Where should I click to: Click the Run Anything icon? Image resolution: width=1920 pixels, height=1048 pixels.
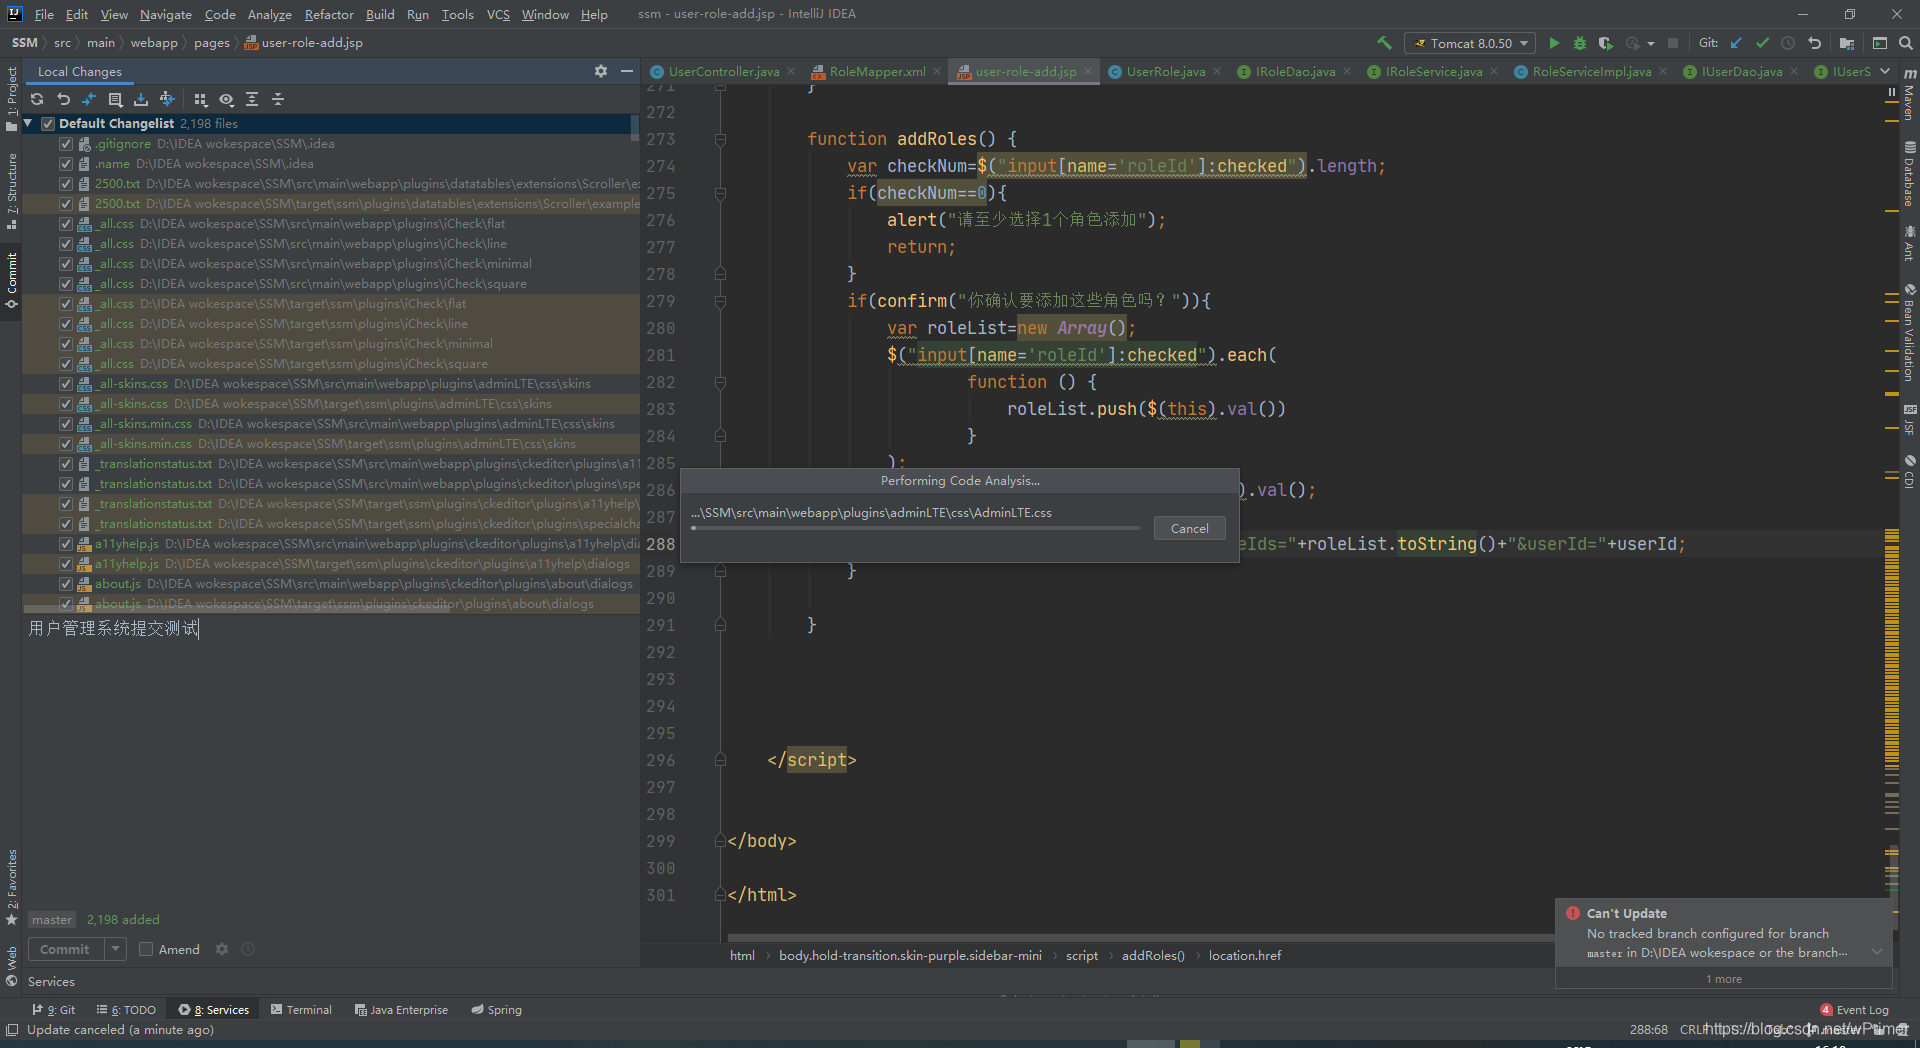1880,43
